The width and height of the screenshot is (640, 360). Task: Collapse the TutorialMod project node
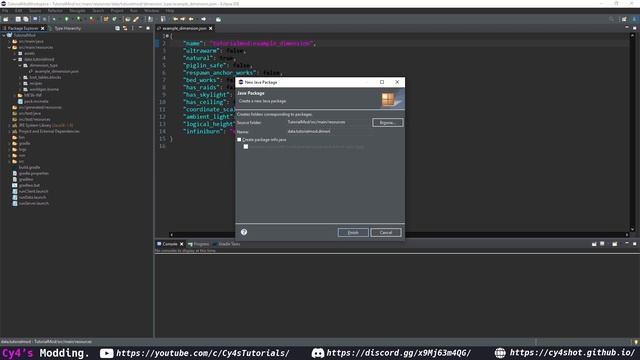(x=4, y=36)
